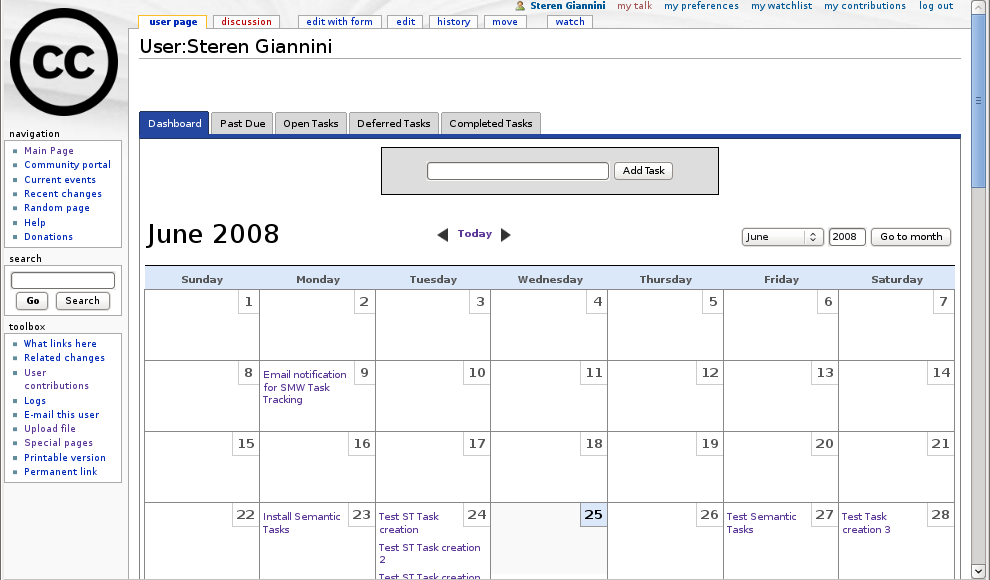The image size is (990, 580).
Task: Select the Deferred Tasks tab
Action: (393, 124)
